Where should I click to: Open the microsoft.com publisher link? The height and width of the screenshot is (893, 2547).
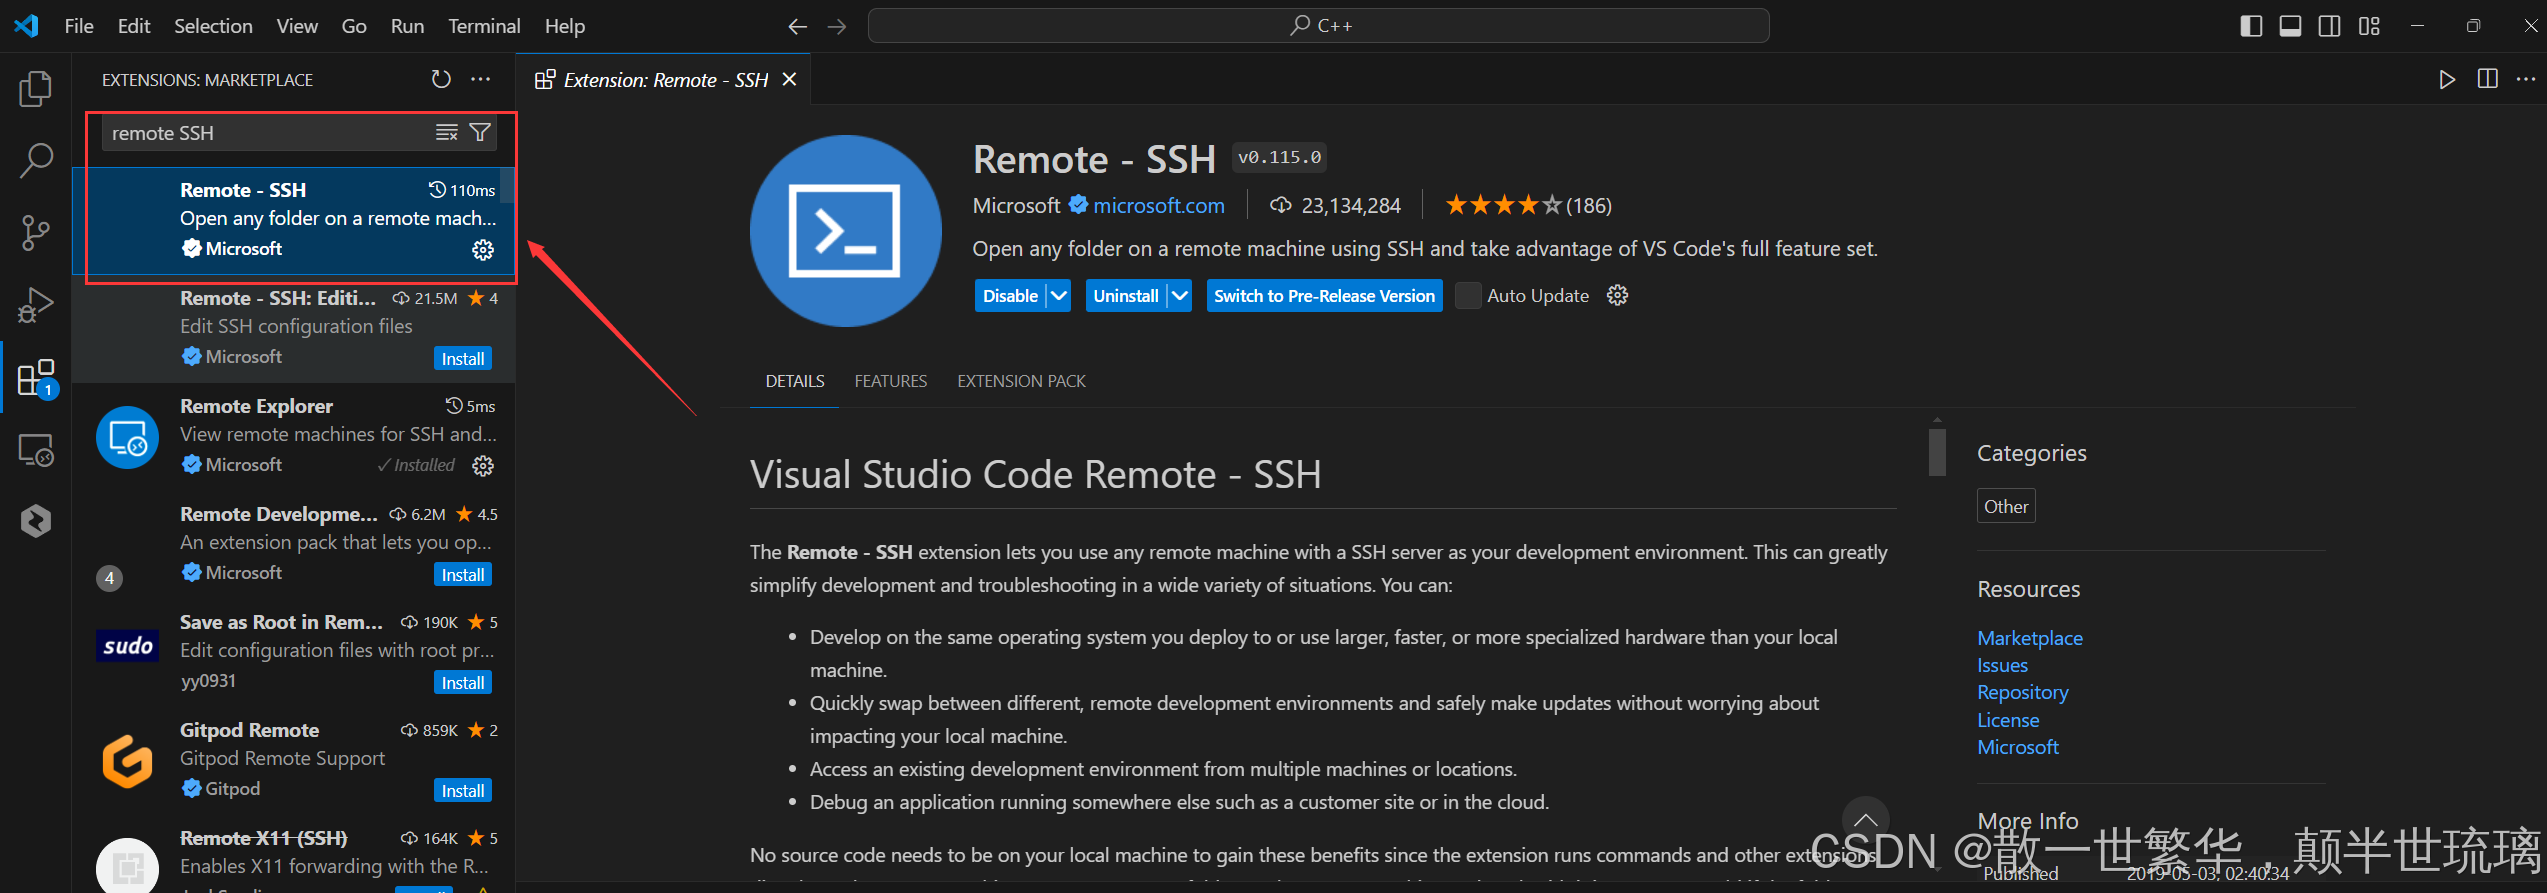(1158, 206)
